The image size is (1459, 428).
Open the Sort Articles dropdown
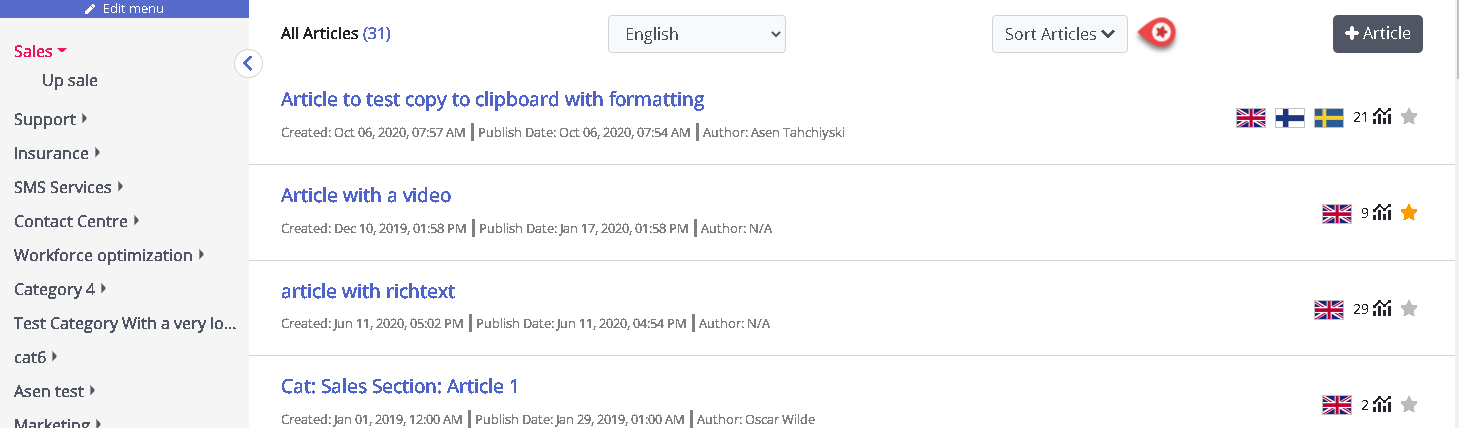(1059, 34)
